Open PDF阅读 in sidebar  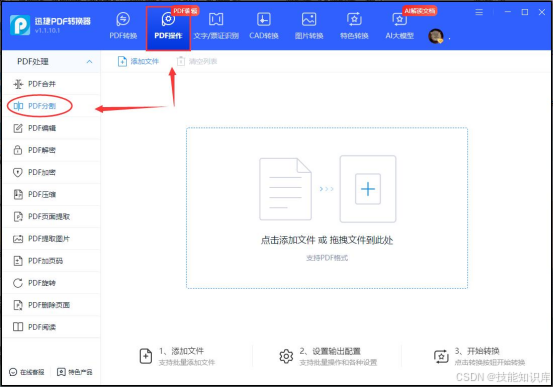click(x=51, y=327)
